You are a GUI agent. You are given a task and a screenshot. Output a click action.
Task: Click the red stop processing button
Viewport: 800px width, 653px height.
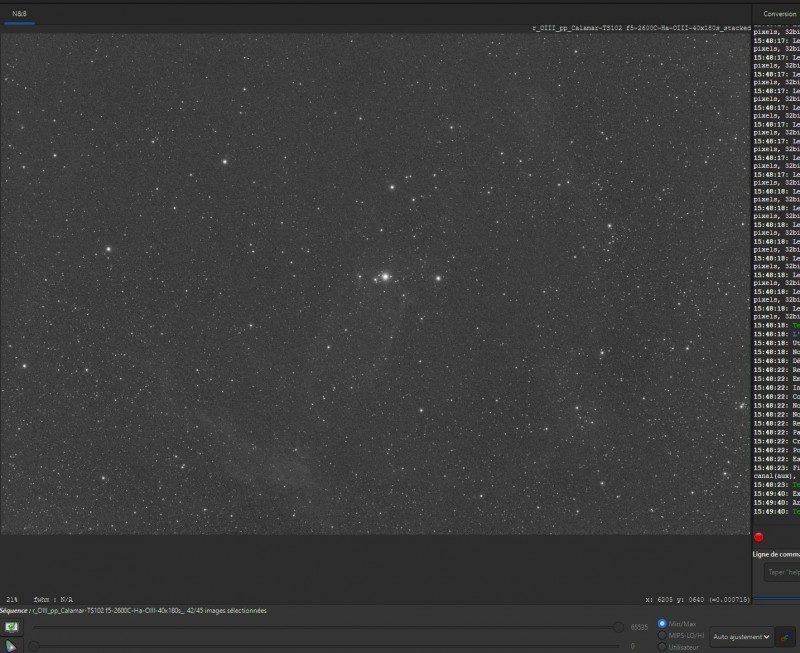tap(759, 537)
